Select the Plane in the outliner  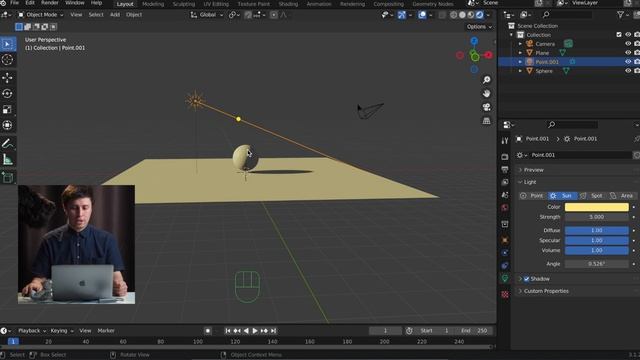click(542, 53)
